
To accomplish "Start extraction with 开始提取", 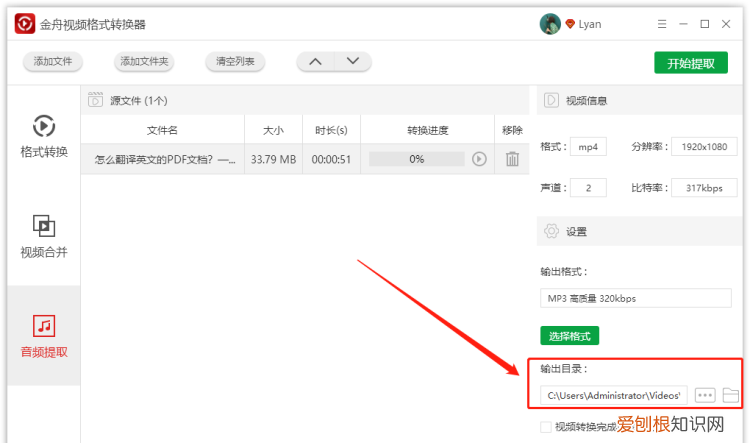I will pyautogui.click(x=691, y=63).
